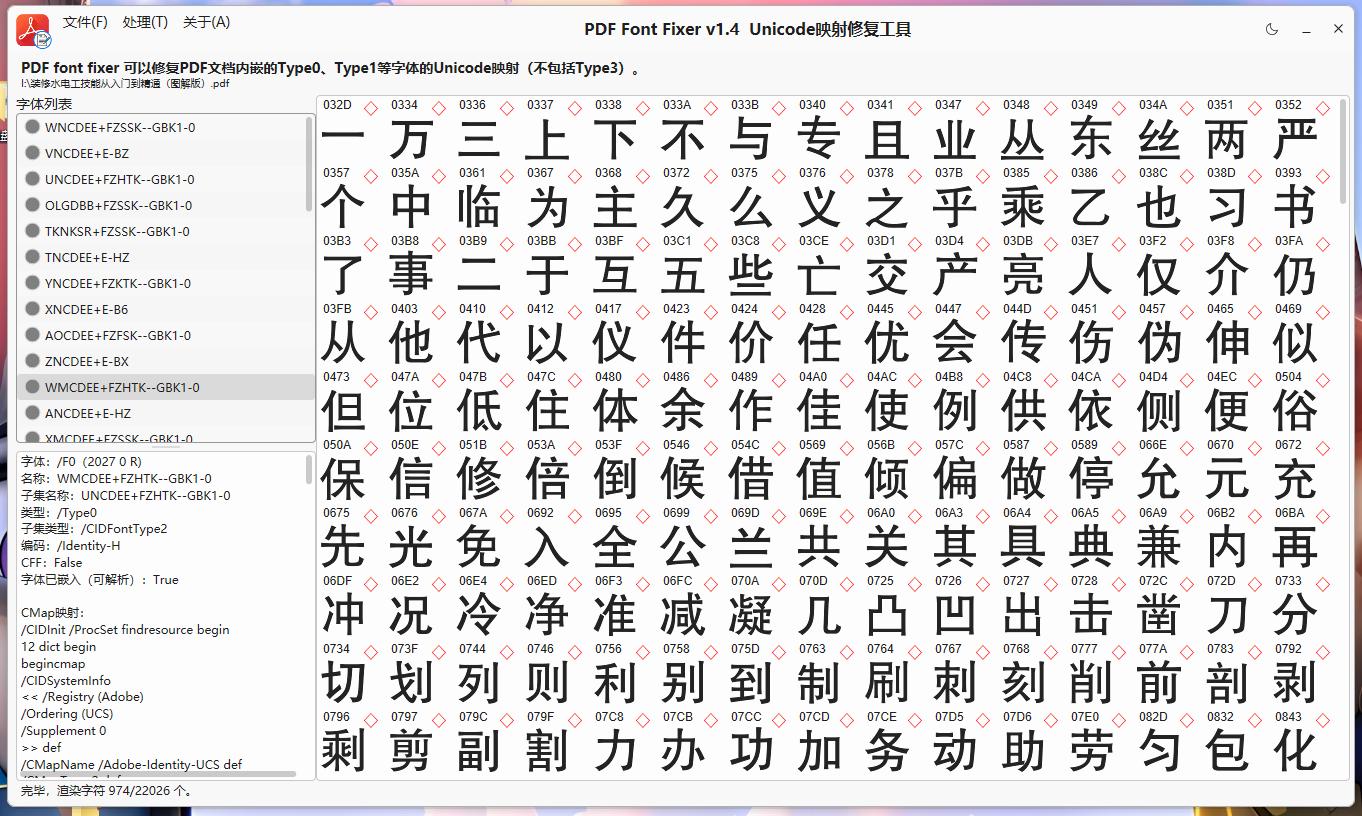1362x816 pixels.
Task: Toggle the status circle beside WNCDEE+FZSSK--GBK1-0
Action: [32, 127]
